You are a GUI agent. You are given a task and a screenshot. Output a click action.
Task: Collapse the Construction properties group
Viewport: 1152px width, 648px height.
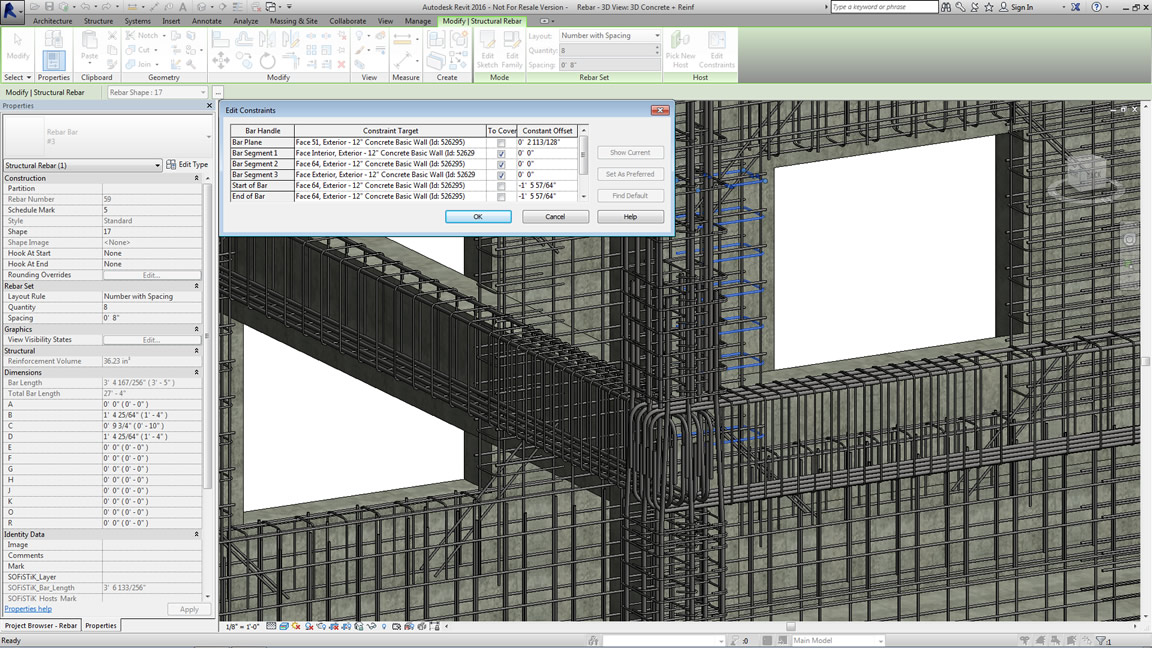click(196, 178)
